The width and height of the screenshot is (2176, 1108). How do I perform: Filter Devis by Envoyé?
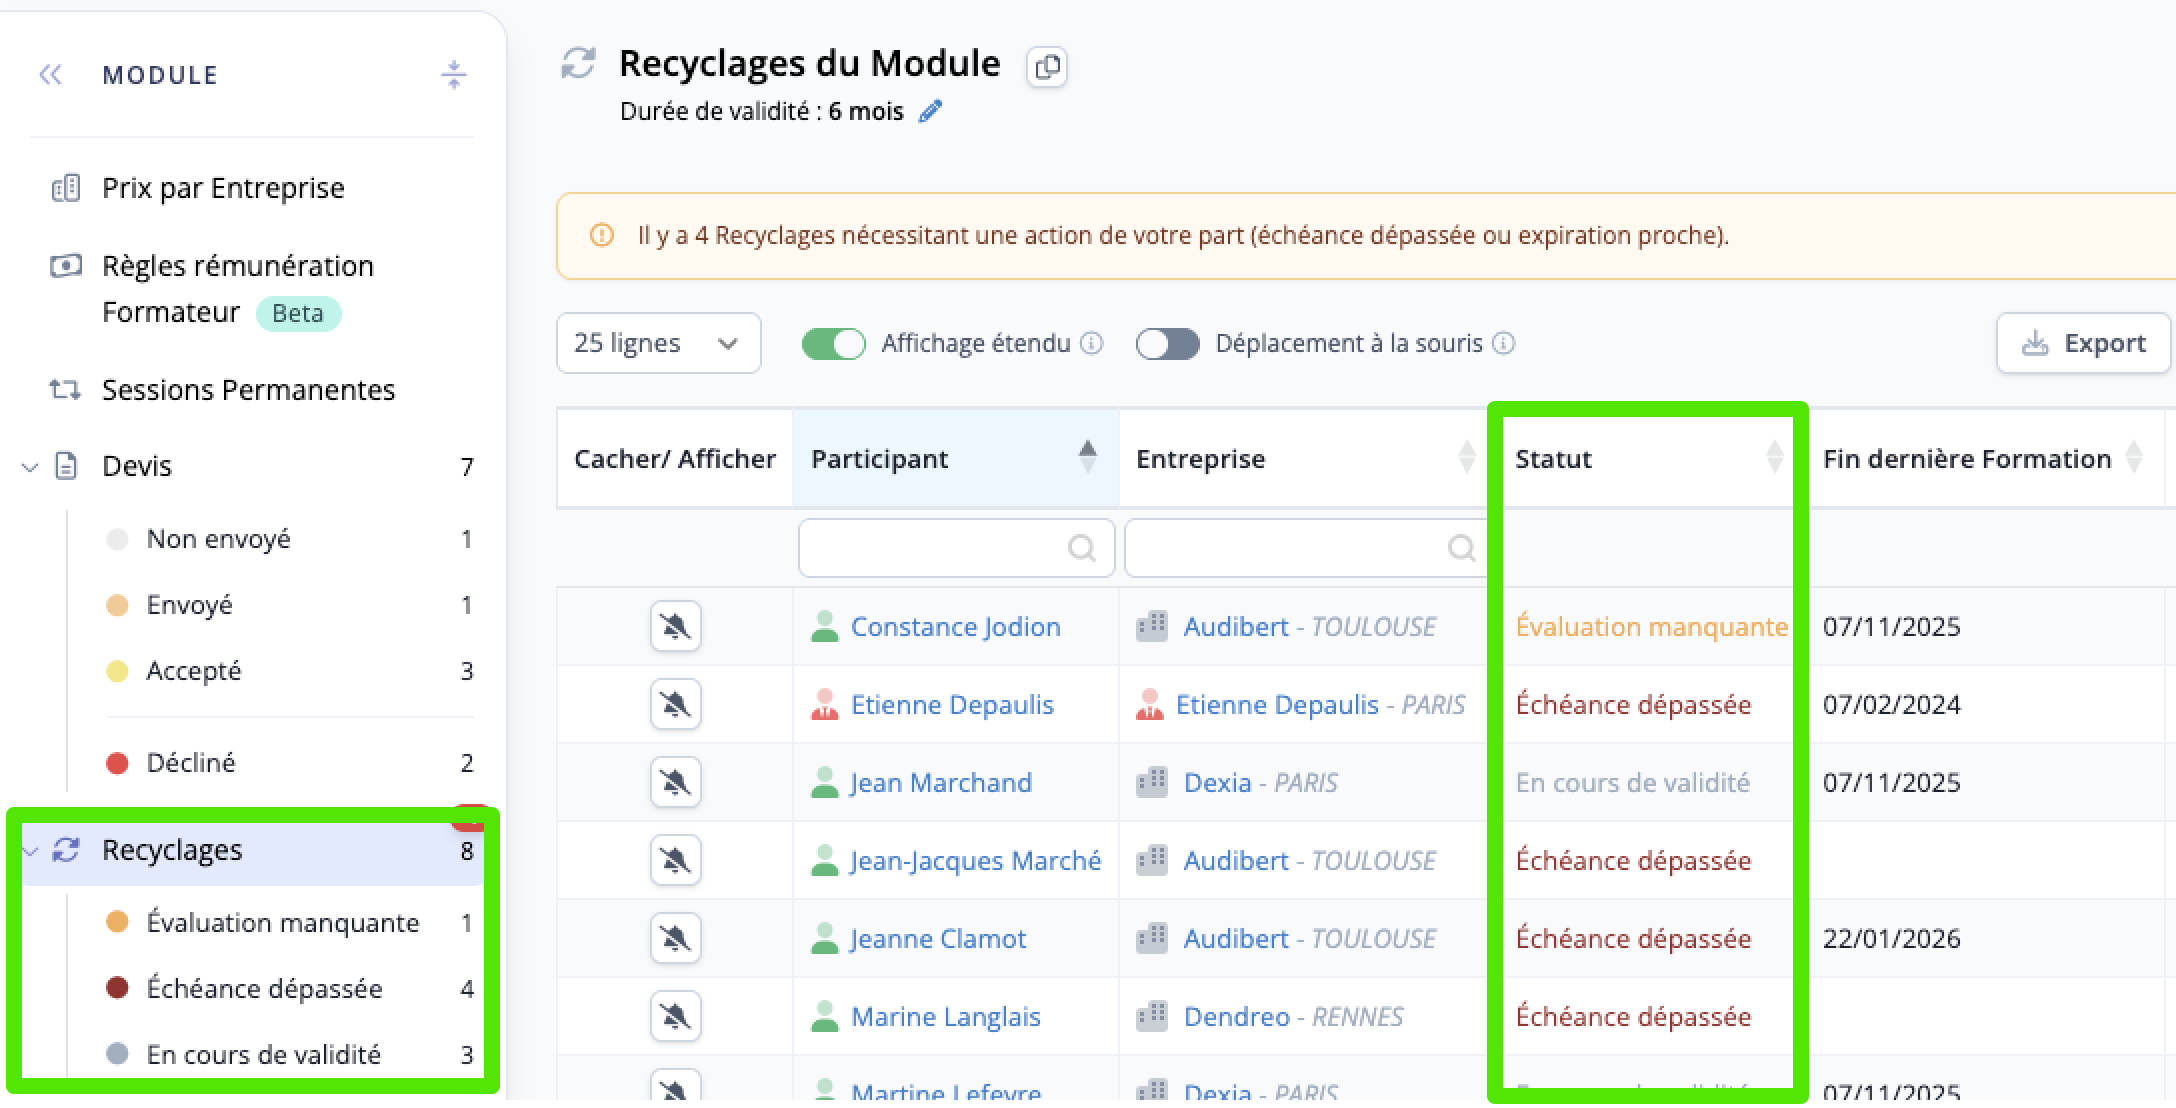coord(189,605)
